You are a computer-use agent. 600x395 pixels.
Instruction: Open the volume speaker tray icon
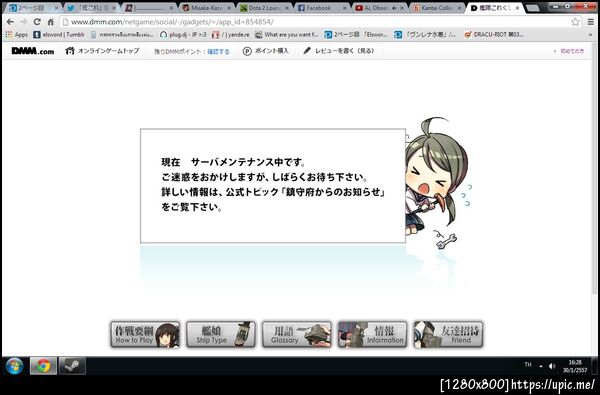552,366
